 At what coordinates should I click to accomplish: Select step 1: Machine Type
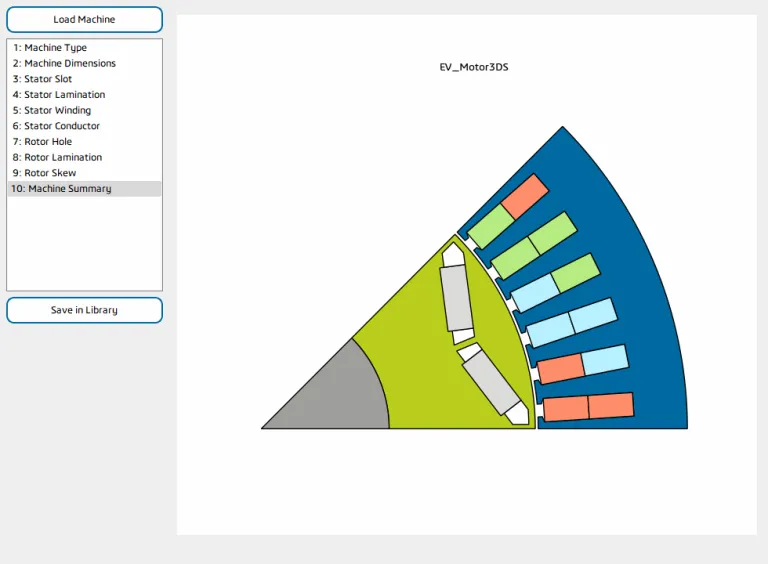click(x=84, y=47)
